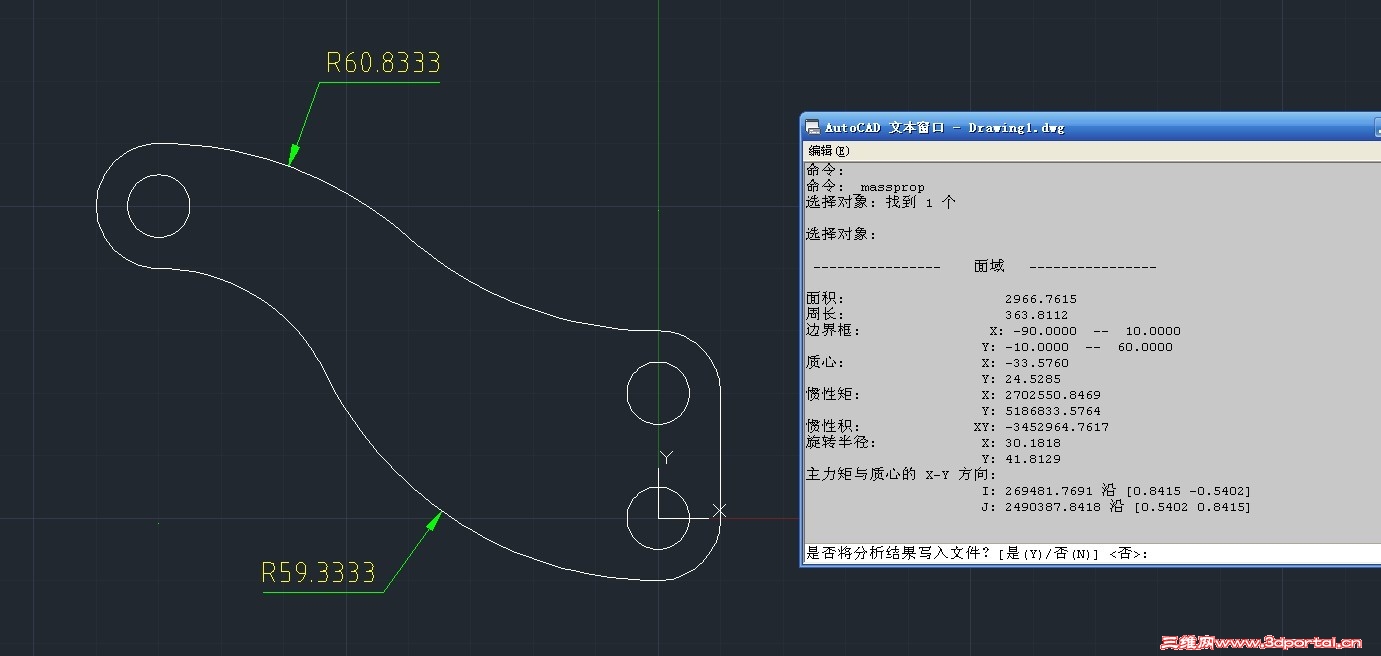Click the R59.3333 leader arrowhead on outline
The width and height of the screenshot is (1381, 656).
click(435, 520)
